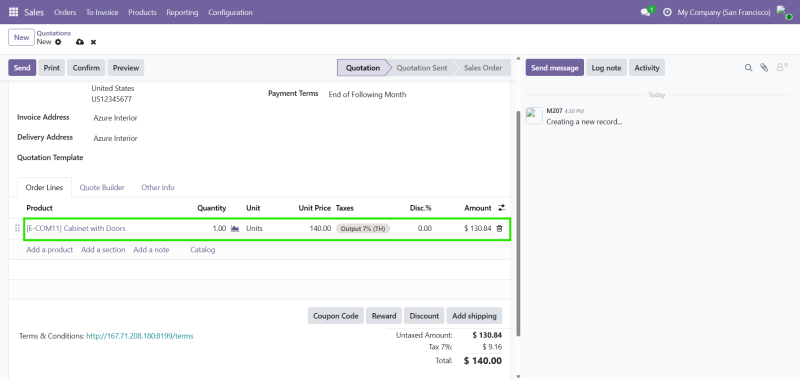Confirm the quotation
The width and height of the screenshot is (800, 379).
coord(86,67)
